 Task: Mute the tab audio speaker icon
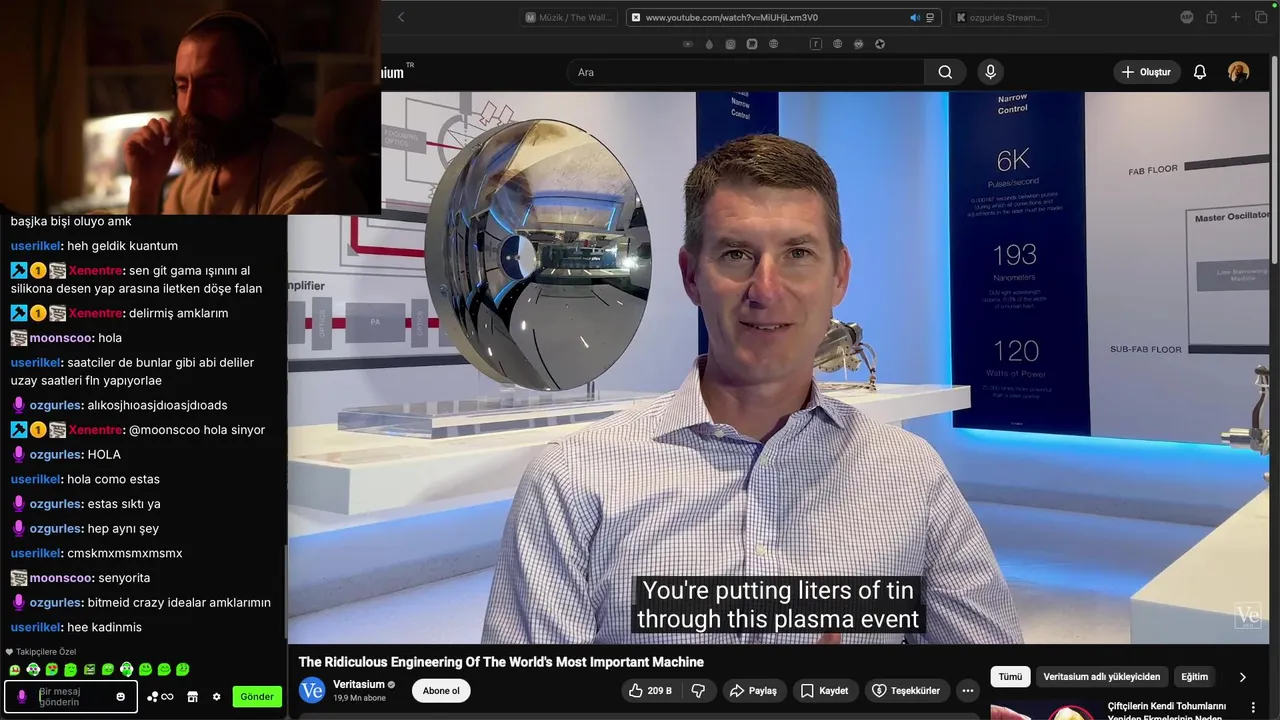click(x=914, y=17)
